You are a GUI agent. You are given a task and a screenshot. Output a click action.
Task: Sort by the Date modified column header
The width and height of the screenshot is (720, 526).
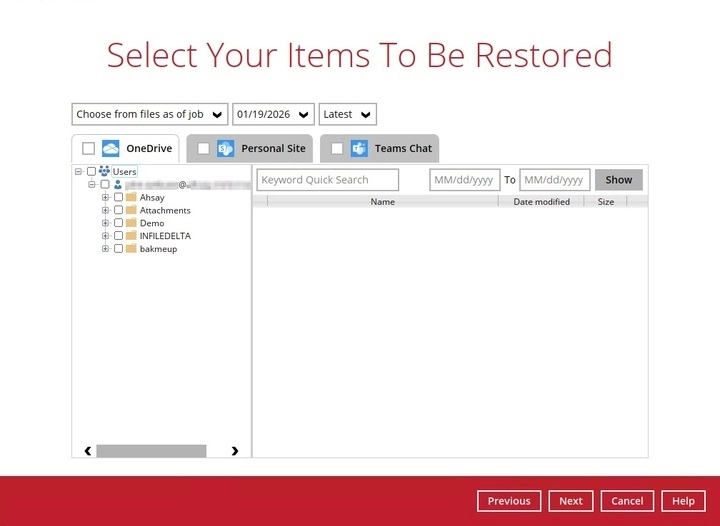541,201
